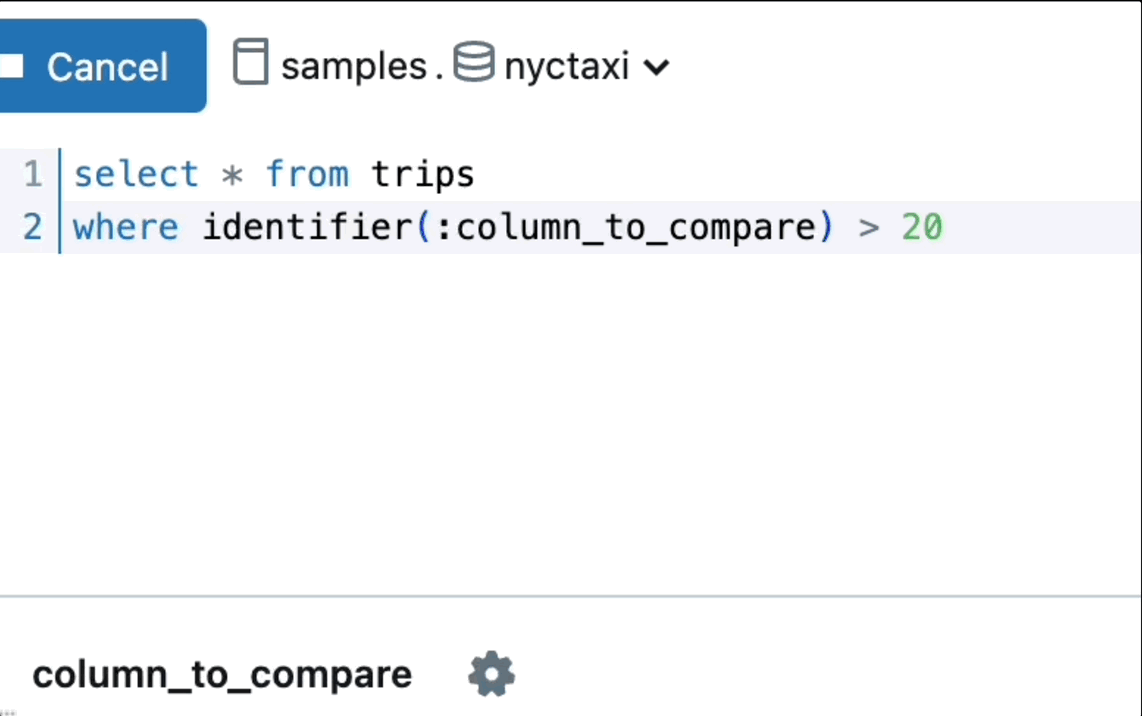Click the asterisk in the query
The height and width of the screenshot is (716, 1142).
[232, 176]
